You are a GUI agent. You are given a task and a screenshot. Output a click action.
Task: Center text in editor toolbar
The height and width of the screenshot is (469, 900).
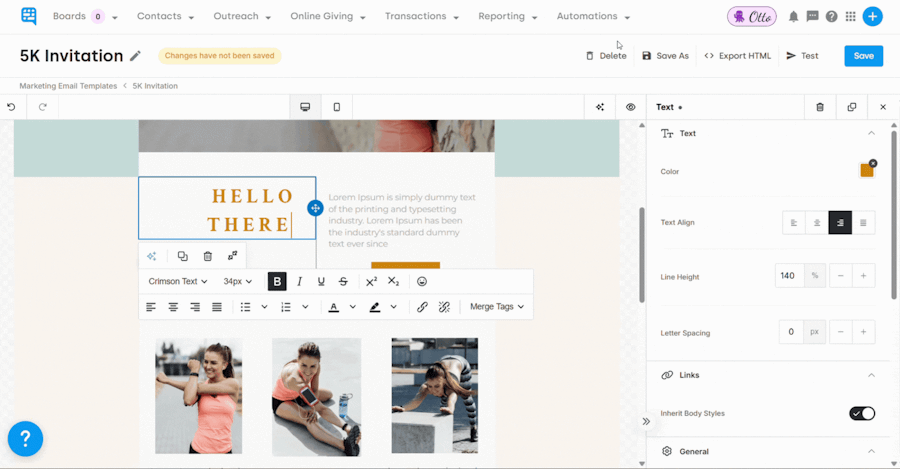(x=173, y=307)
